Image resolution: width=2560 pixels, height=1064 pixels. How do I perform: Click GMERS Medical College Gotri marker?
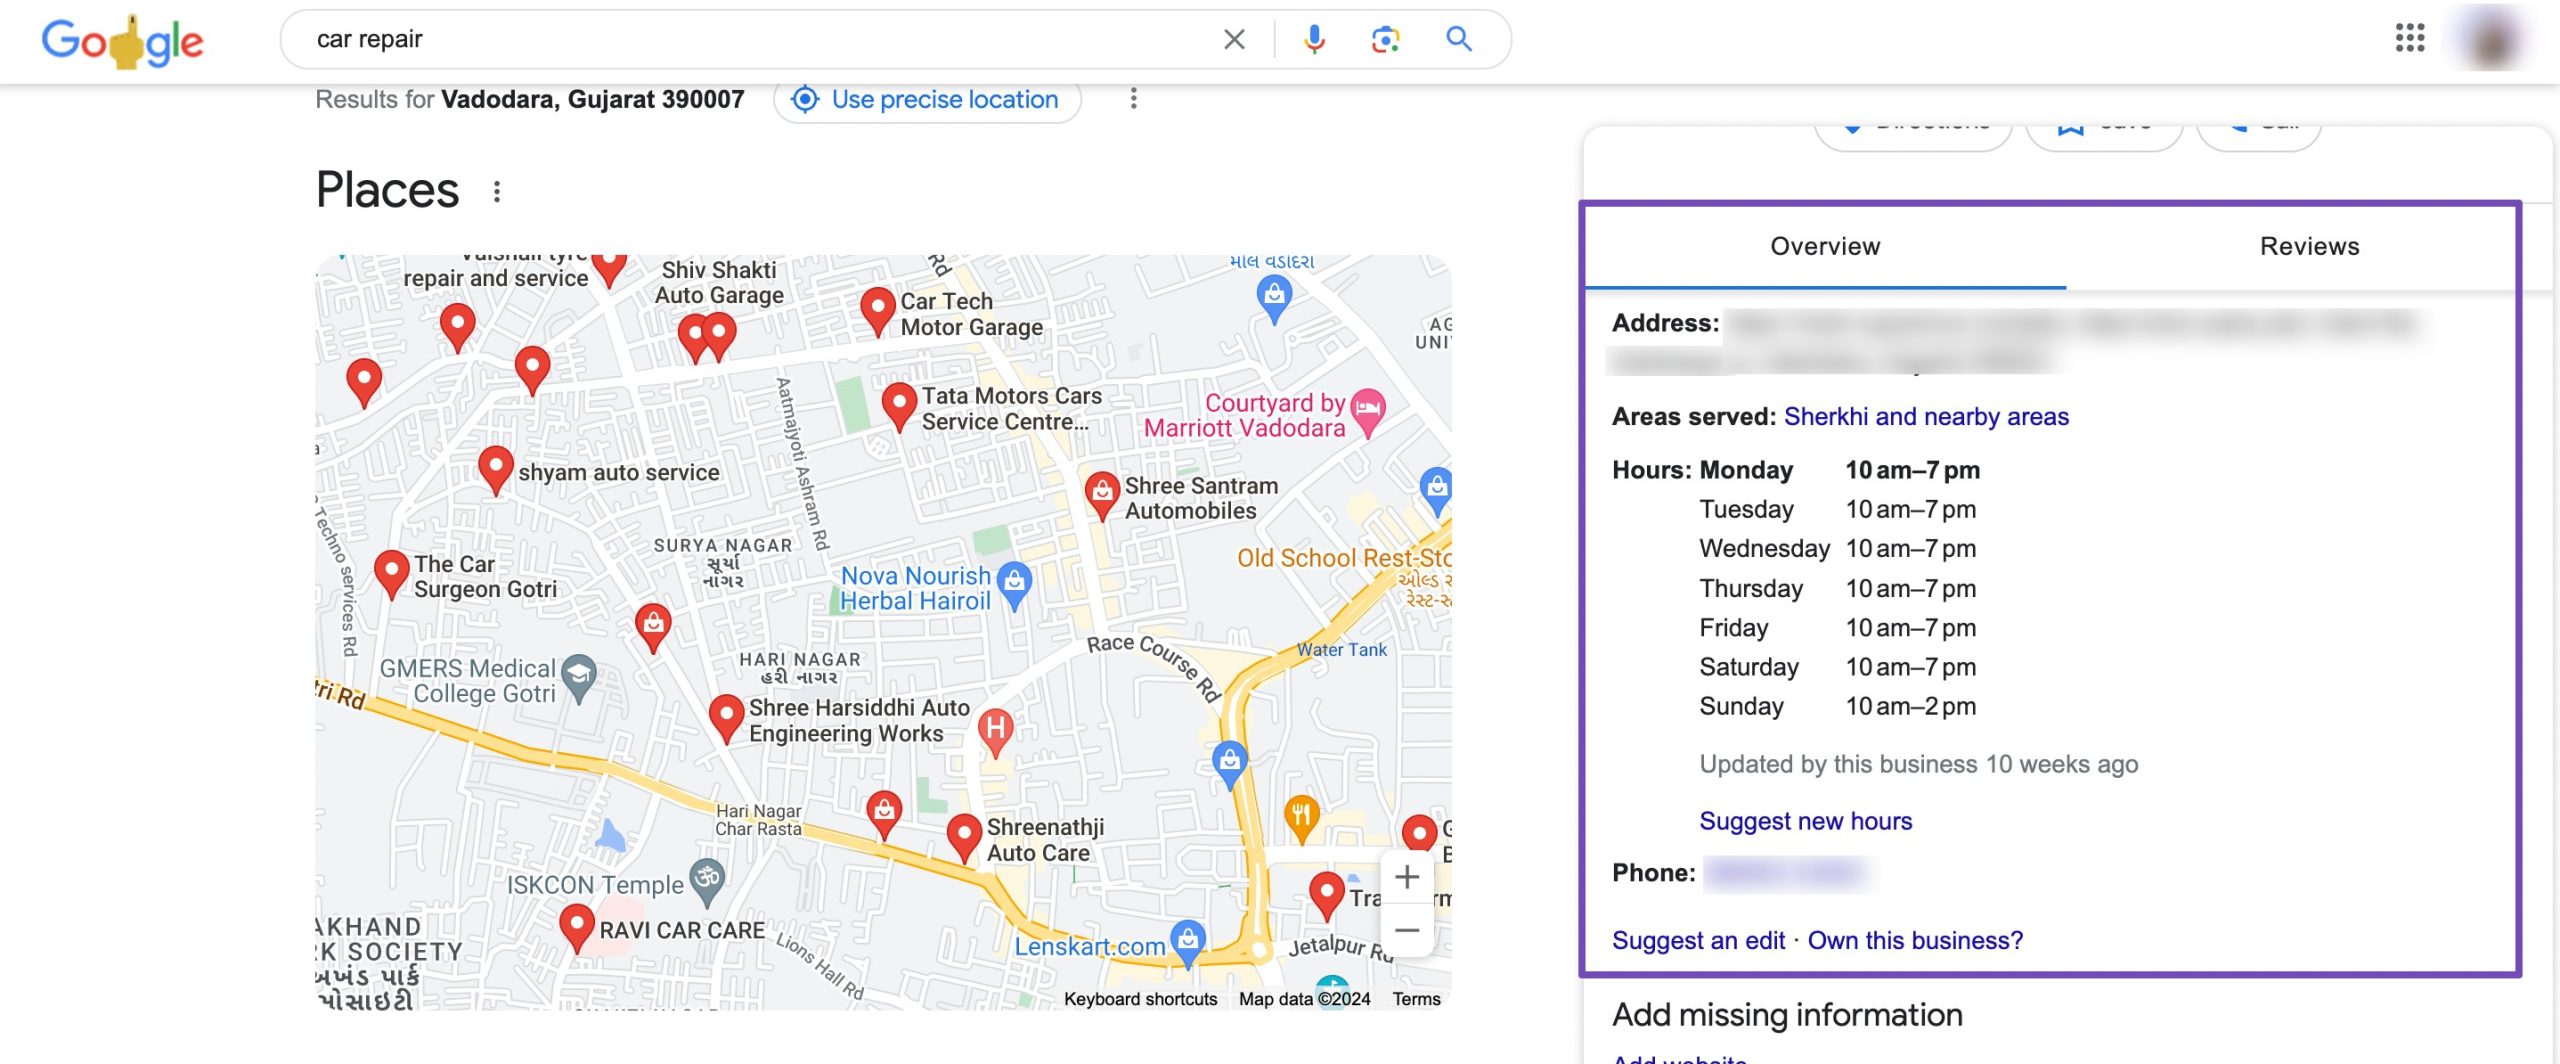pyautogui.click(x=578, y=676)
